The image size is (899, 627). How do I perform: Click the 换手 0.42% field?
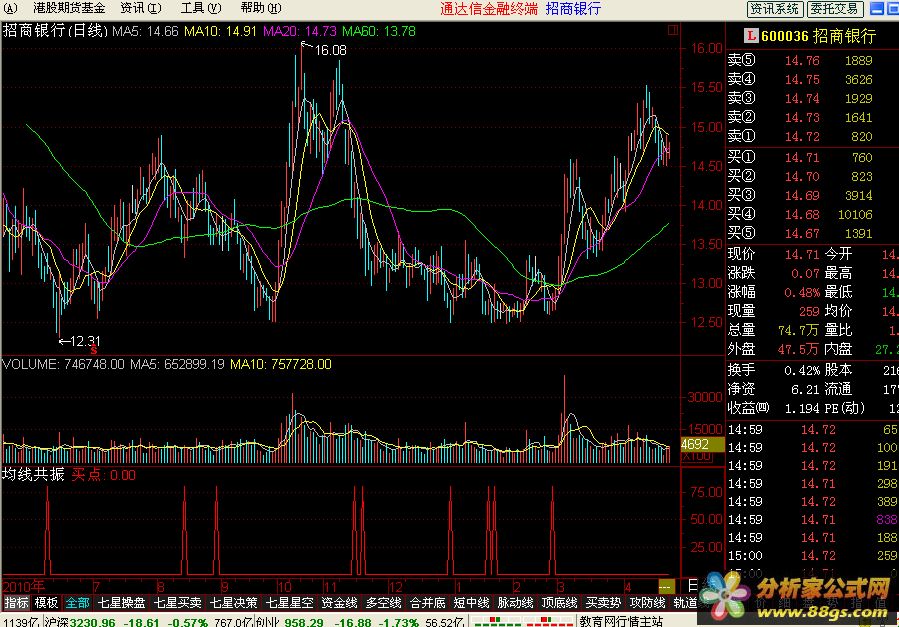[x=774, y=370]
